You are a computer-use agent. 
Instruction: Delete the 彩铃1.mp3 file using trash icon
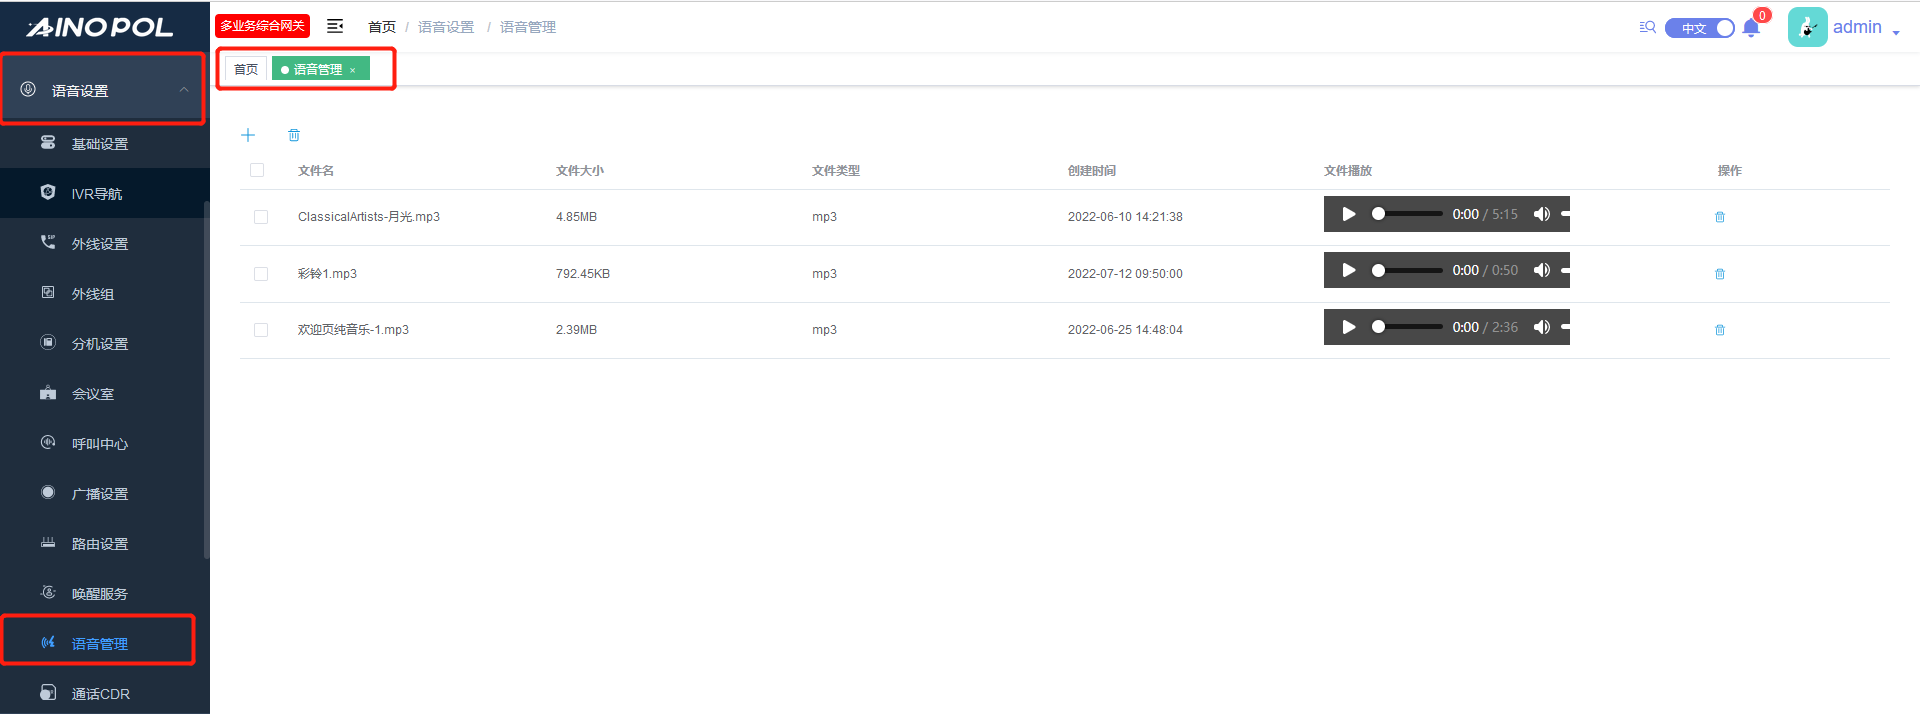click(1720, 274)
